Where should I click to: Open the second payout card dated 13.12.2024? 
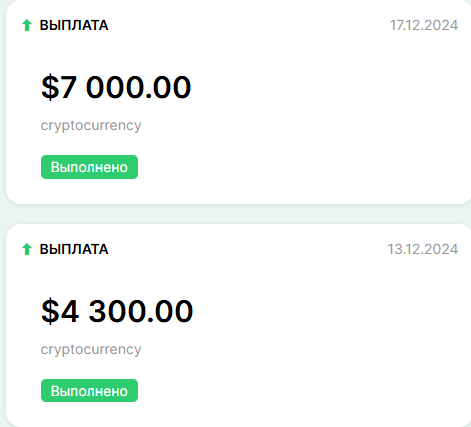tap(238, 325)
